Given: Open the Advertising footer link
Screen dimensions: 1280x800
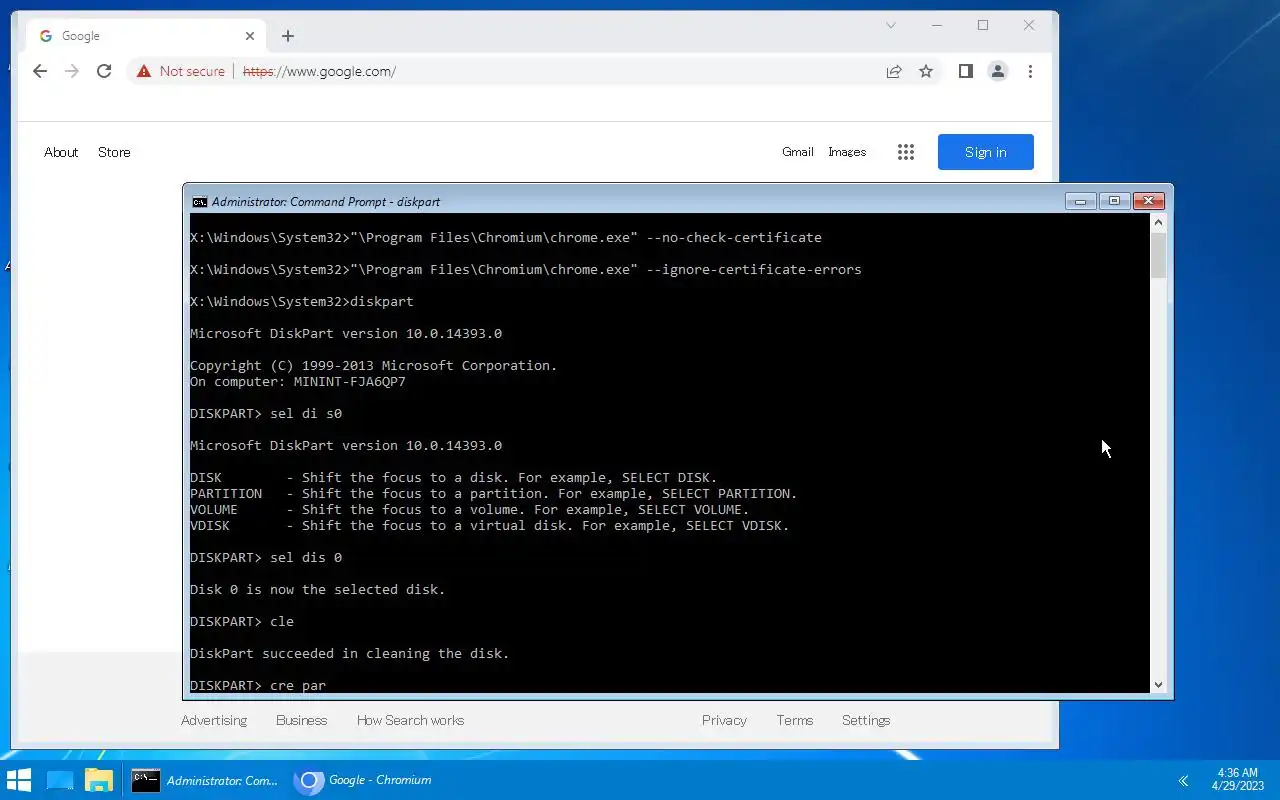Looking at the screenshot, I should [x=214, y=720].
